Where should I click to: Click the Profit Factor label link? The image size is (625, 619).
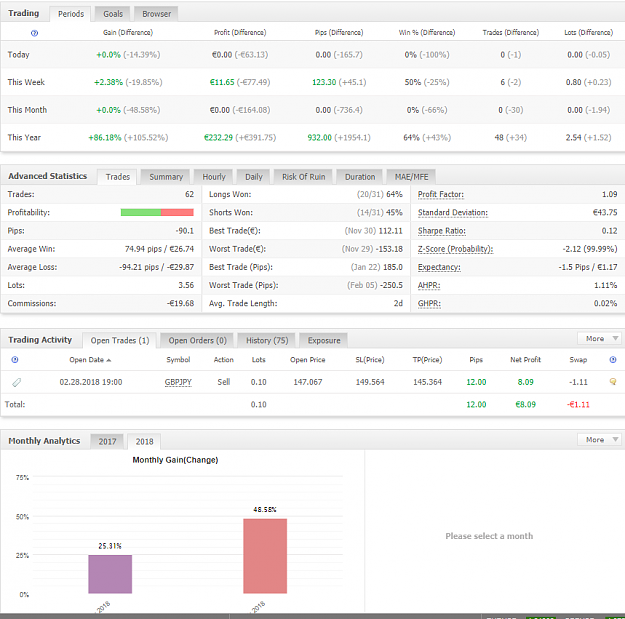coord(440,195)
